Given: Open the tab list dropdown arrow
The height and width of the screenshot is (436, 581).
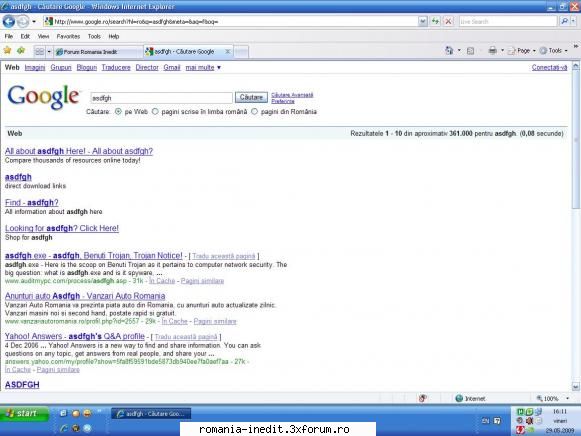Looking at the screenshot, I should point(49,51).
